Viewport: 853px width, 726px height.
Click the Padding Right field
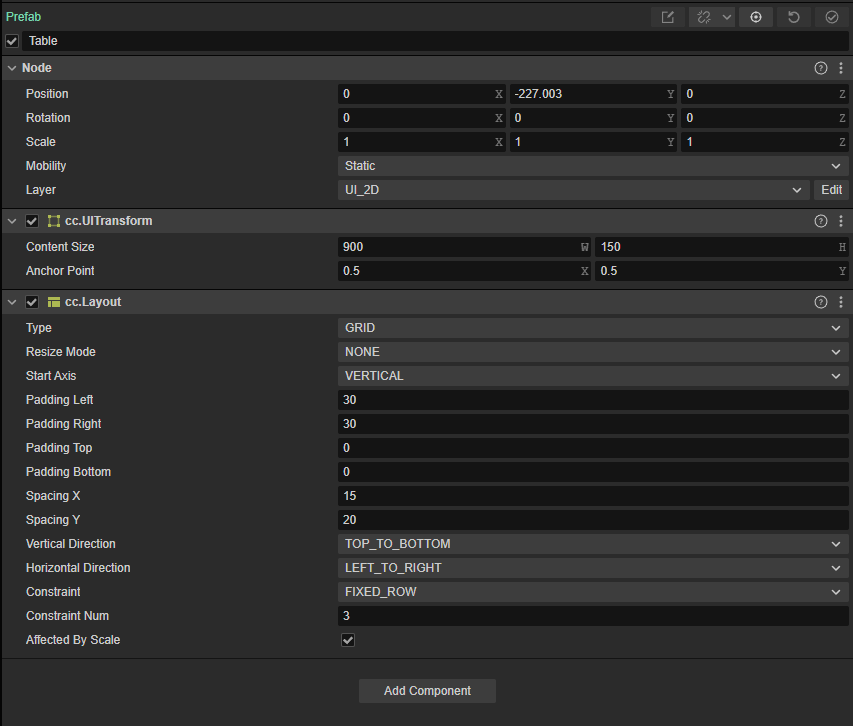[593, 424]
